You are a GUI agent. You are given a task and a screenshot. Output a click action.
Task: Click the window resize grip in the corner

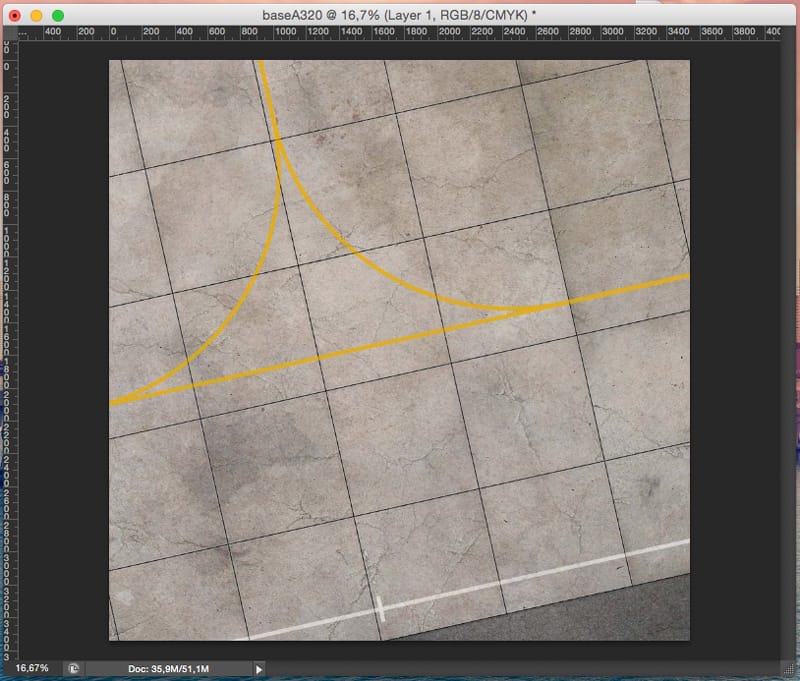click(x=789, y=669)
